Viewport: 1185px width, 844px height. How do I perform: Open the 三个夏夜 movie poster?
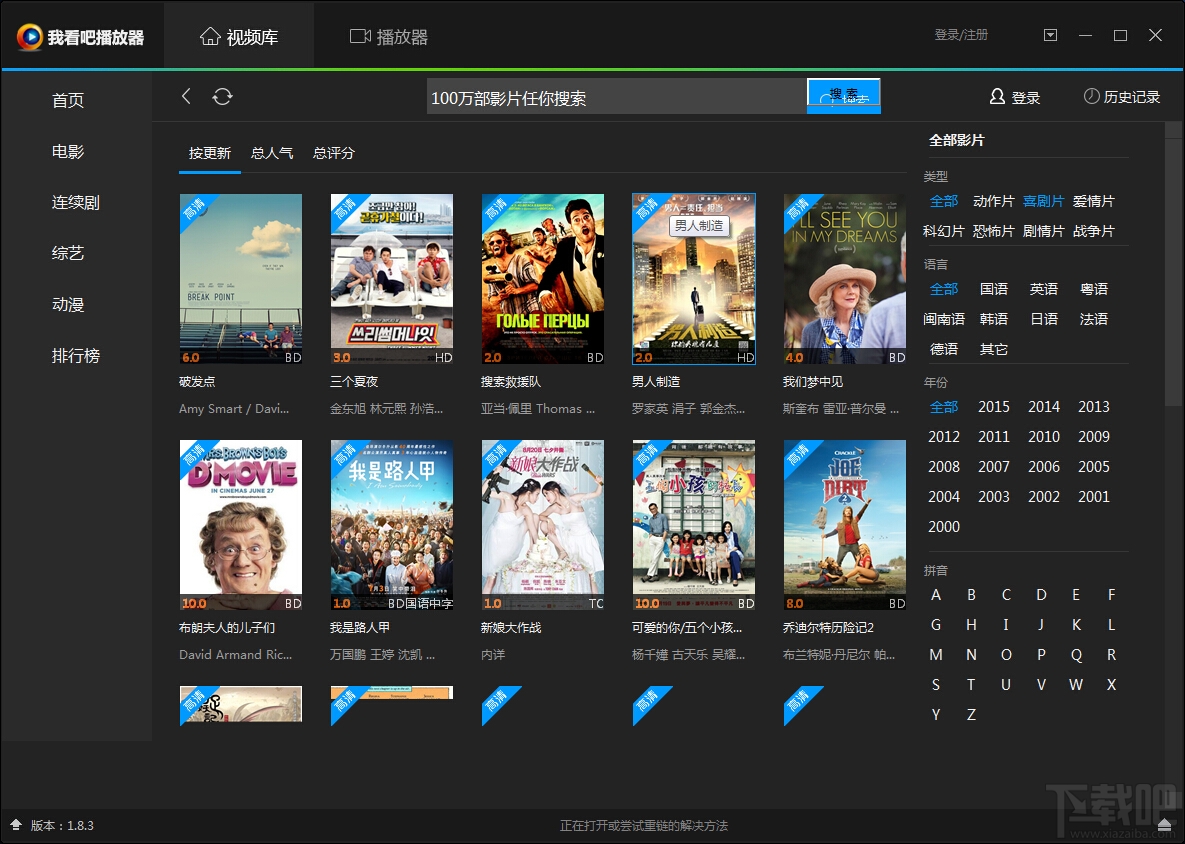pyautogui.click(x=391, y=279)
